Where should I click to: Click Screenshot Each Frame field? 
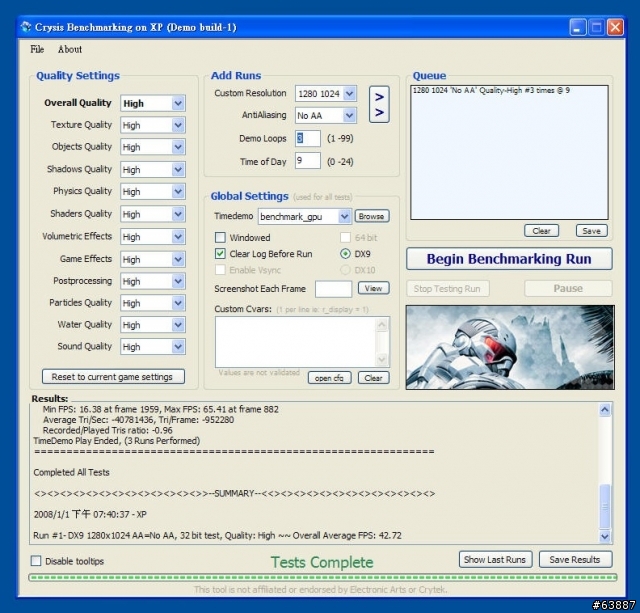(333, 289)
